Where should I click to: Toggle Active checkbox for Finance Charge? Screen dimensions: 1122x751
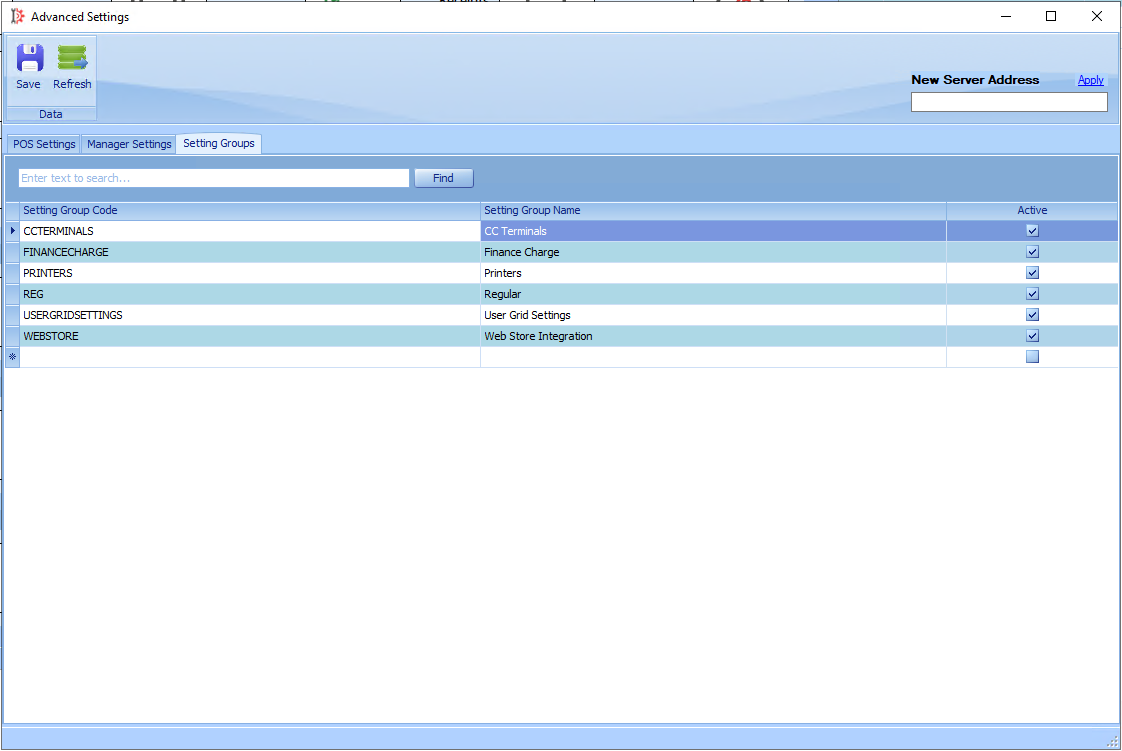1032,252
